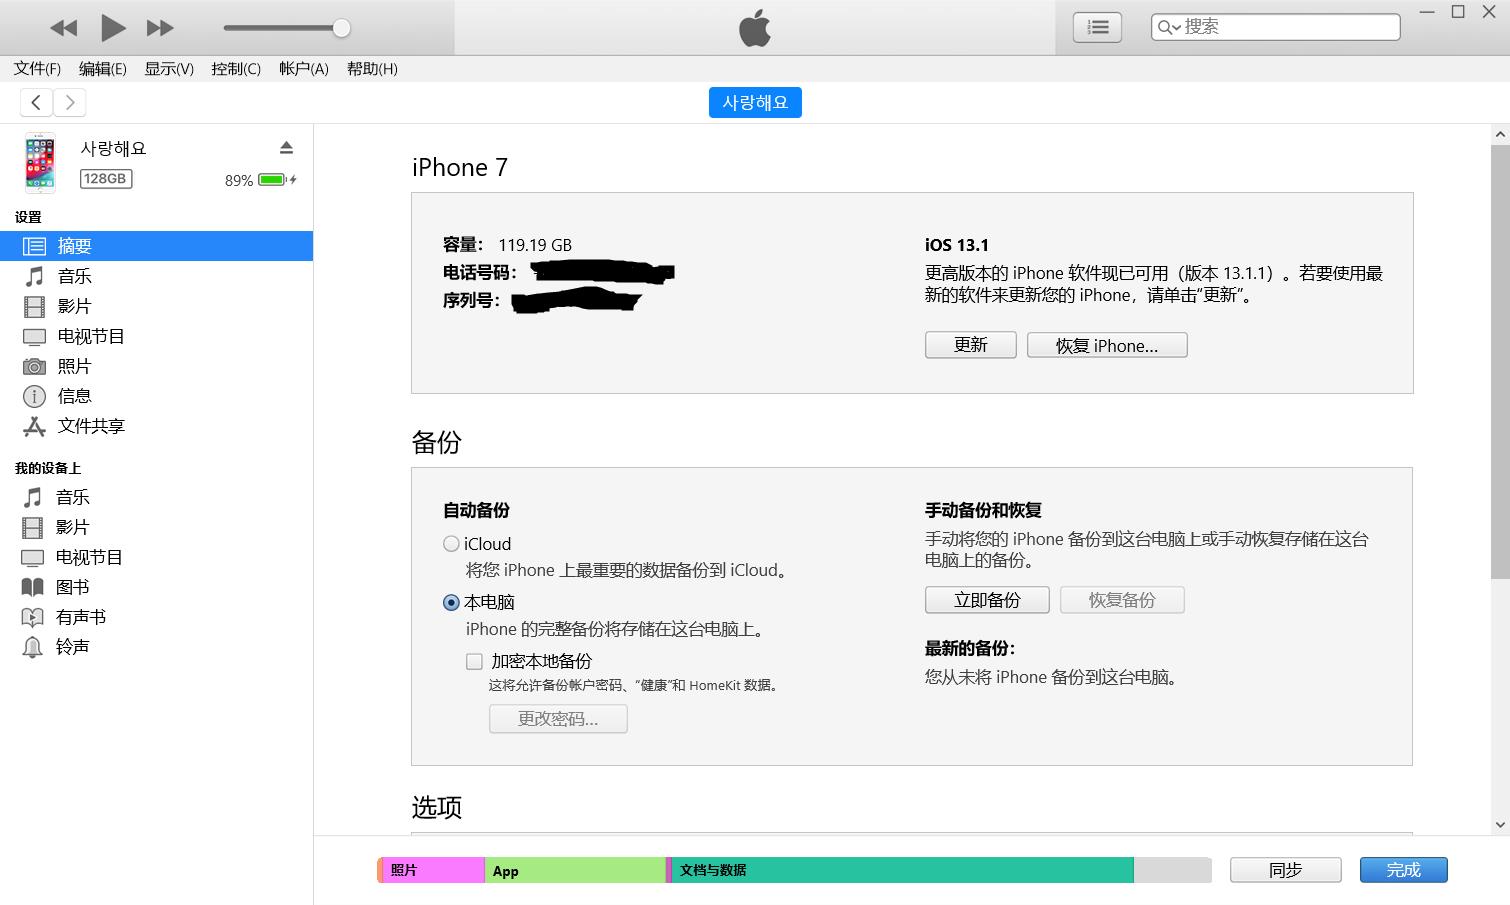The height and width of the screenshot is (905, 1510).
Task: Eject the iPhone 사랑해요
Action: 287,147
